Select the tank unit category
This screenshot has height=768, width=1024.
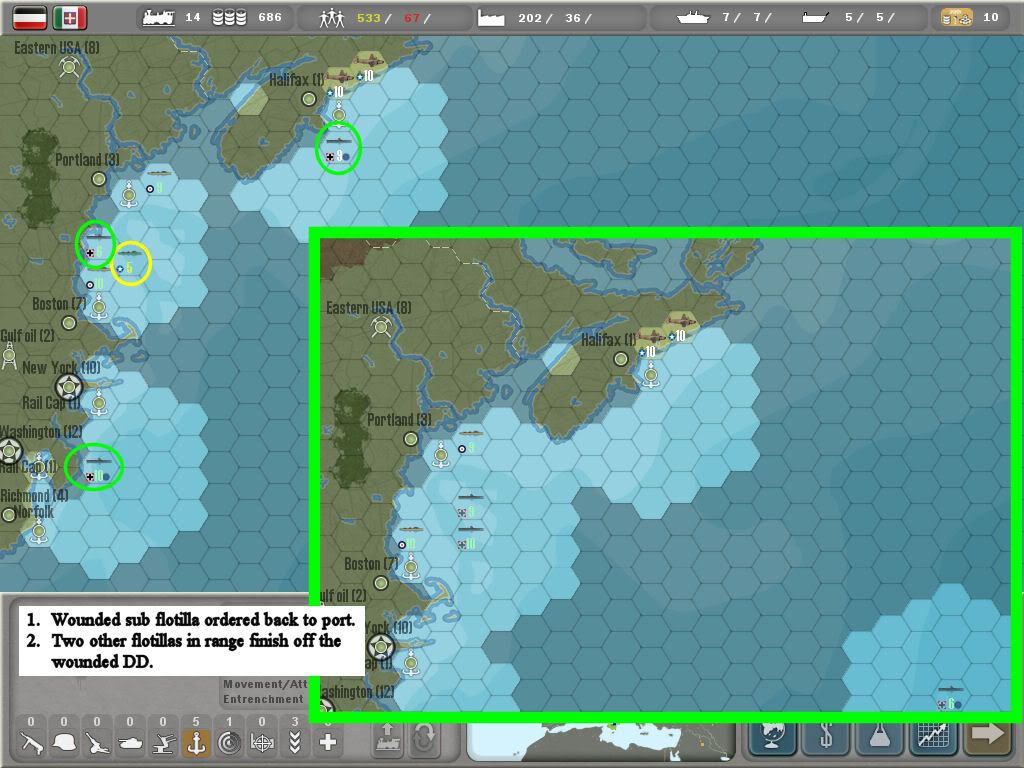(130, 742)
